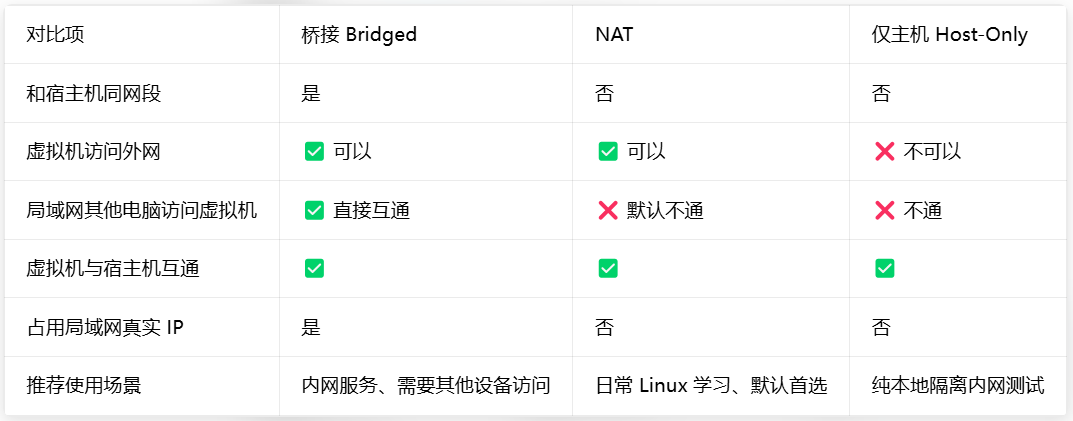Click the 和宿主机同网段 row label

click(x=94, y=93)
